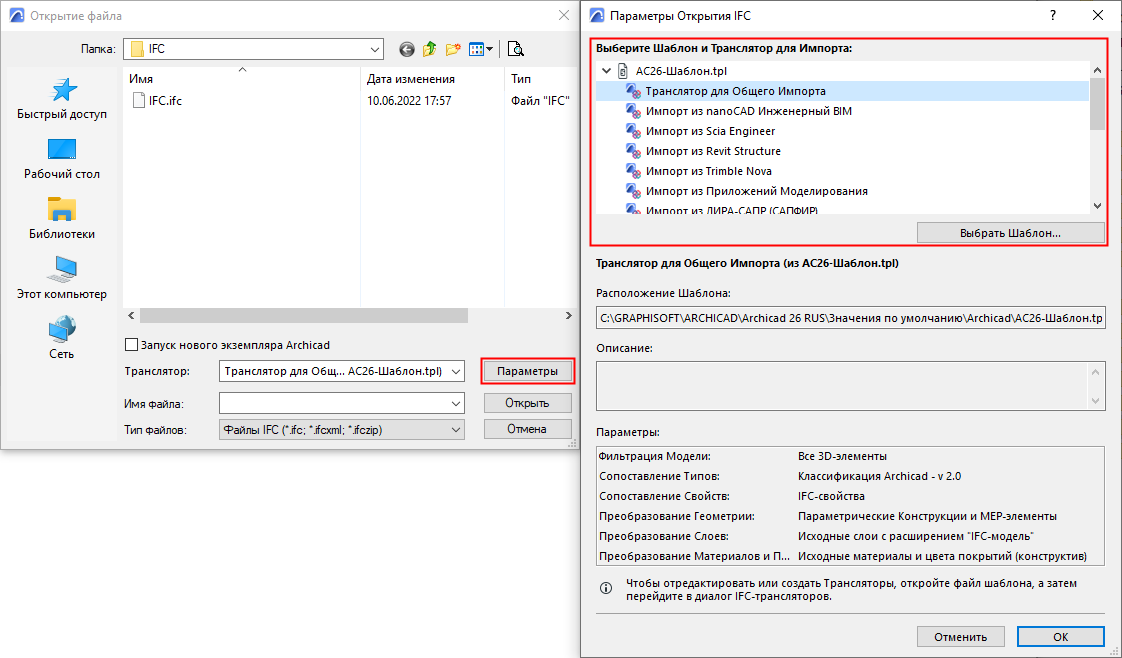The width and height of the screenshot is (1122, 658).
Task: Click Выбрать Шаблон... button
Action: 1010,233
